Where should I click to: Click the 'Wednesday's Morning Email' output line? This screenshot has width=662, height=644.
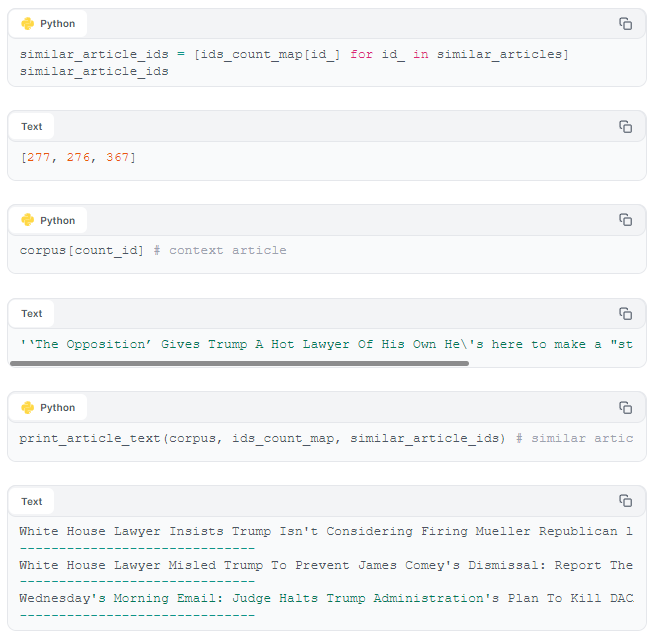coord(326,598)
